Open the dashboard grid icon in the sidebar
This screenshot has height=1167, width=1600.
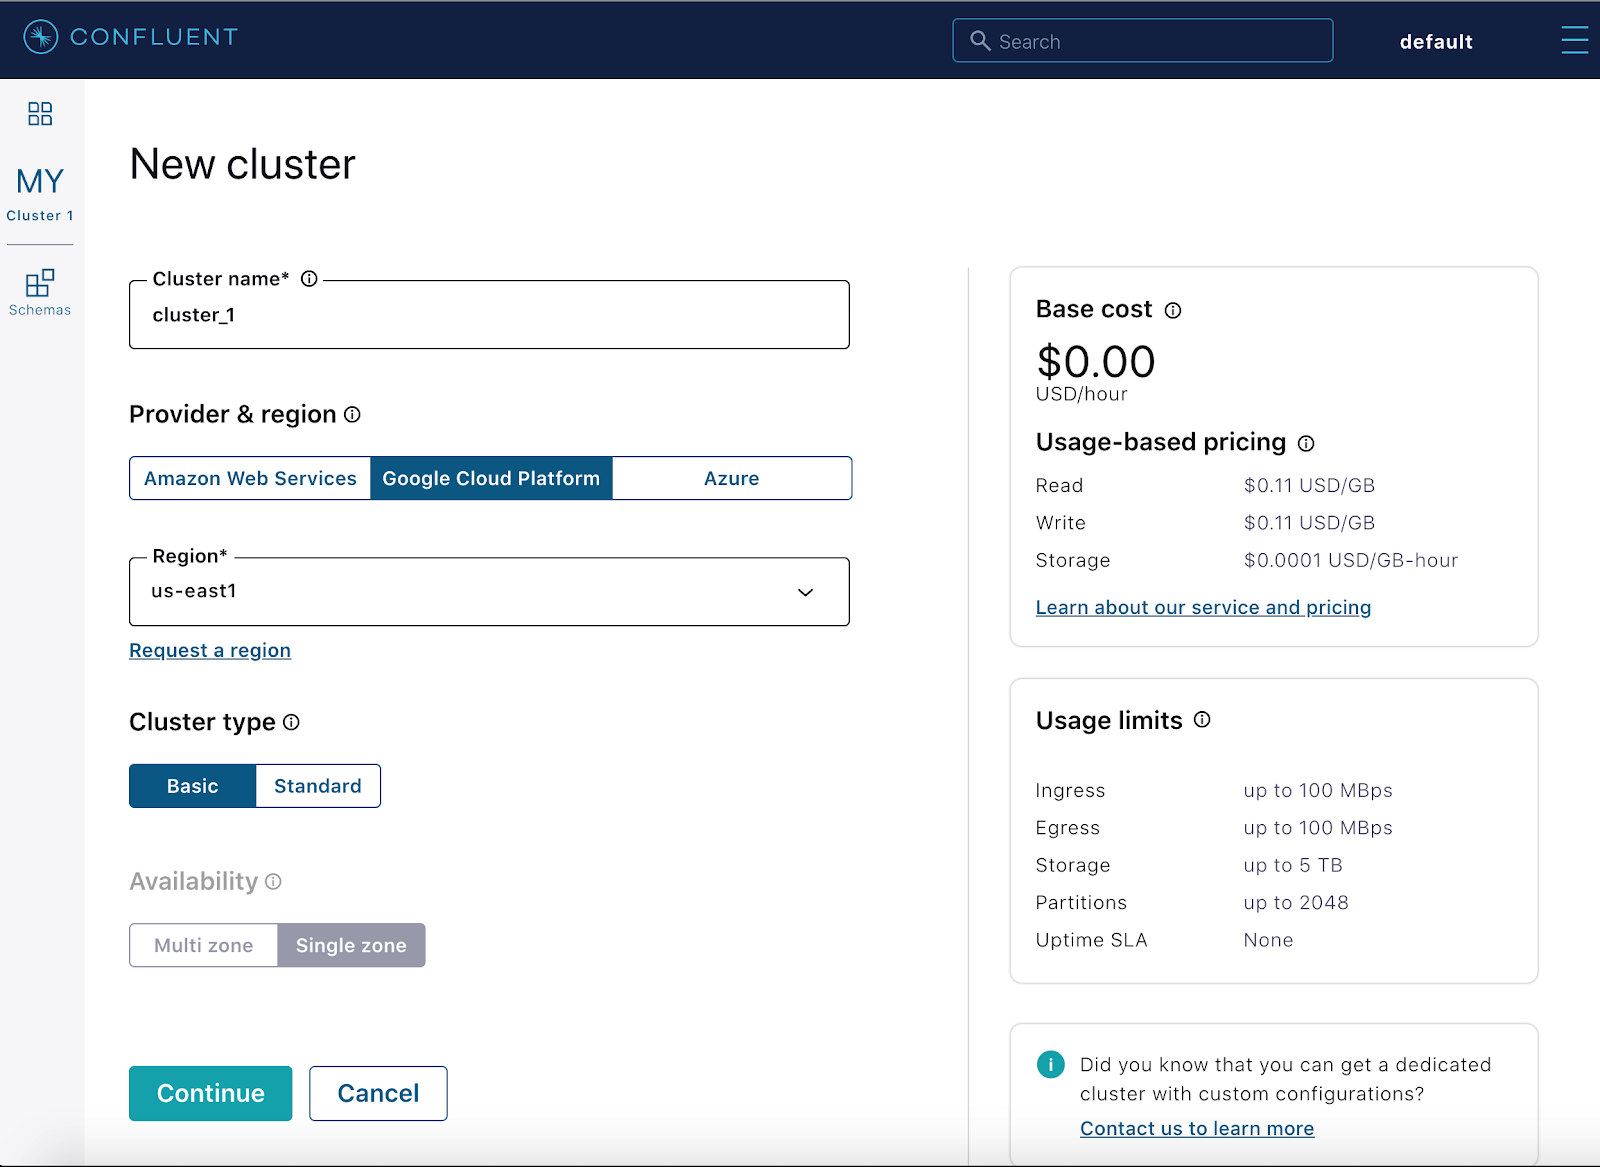[x=40, y=114]
